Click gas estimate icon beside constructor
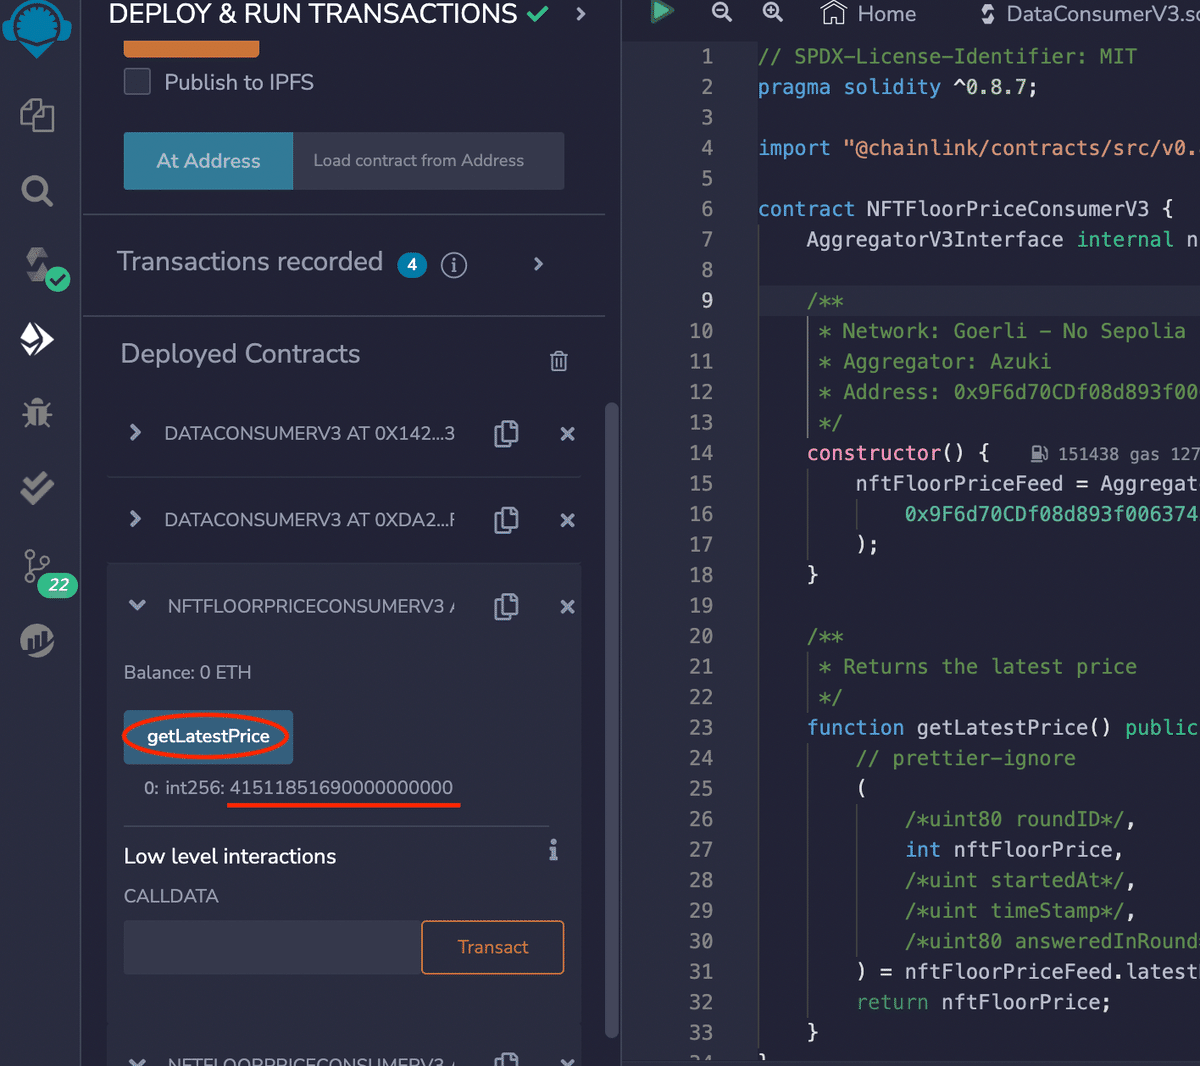Screen dimensions: 1200x1066 1040,454
